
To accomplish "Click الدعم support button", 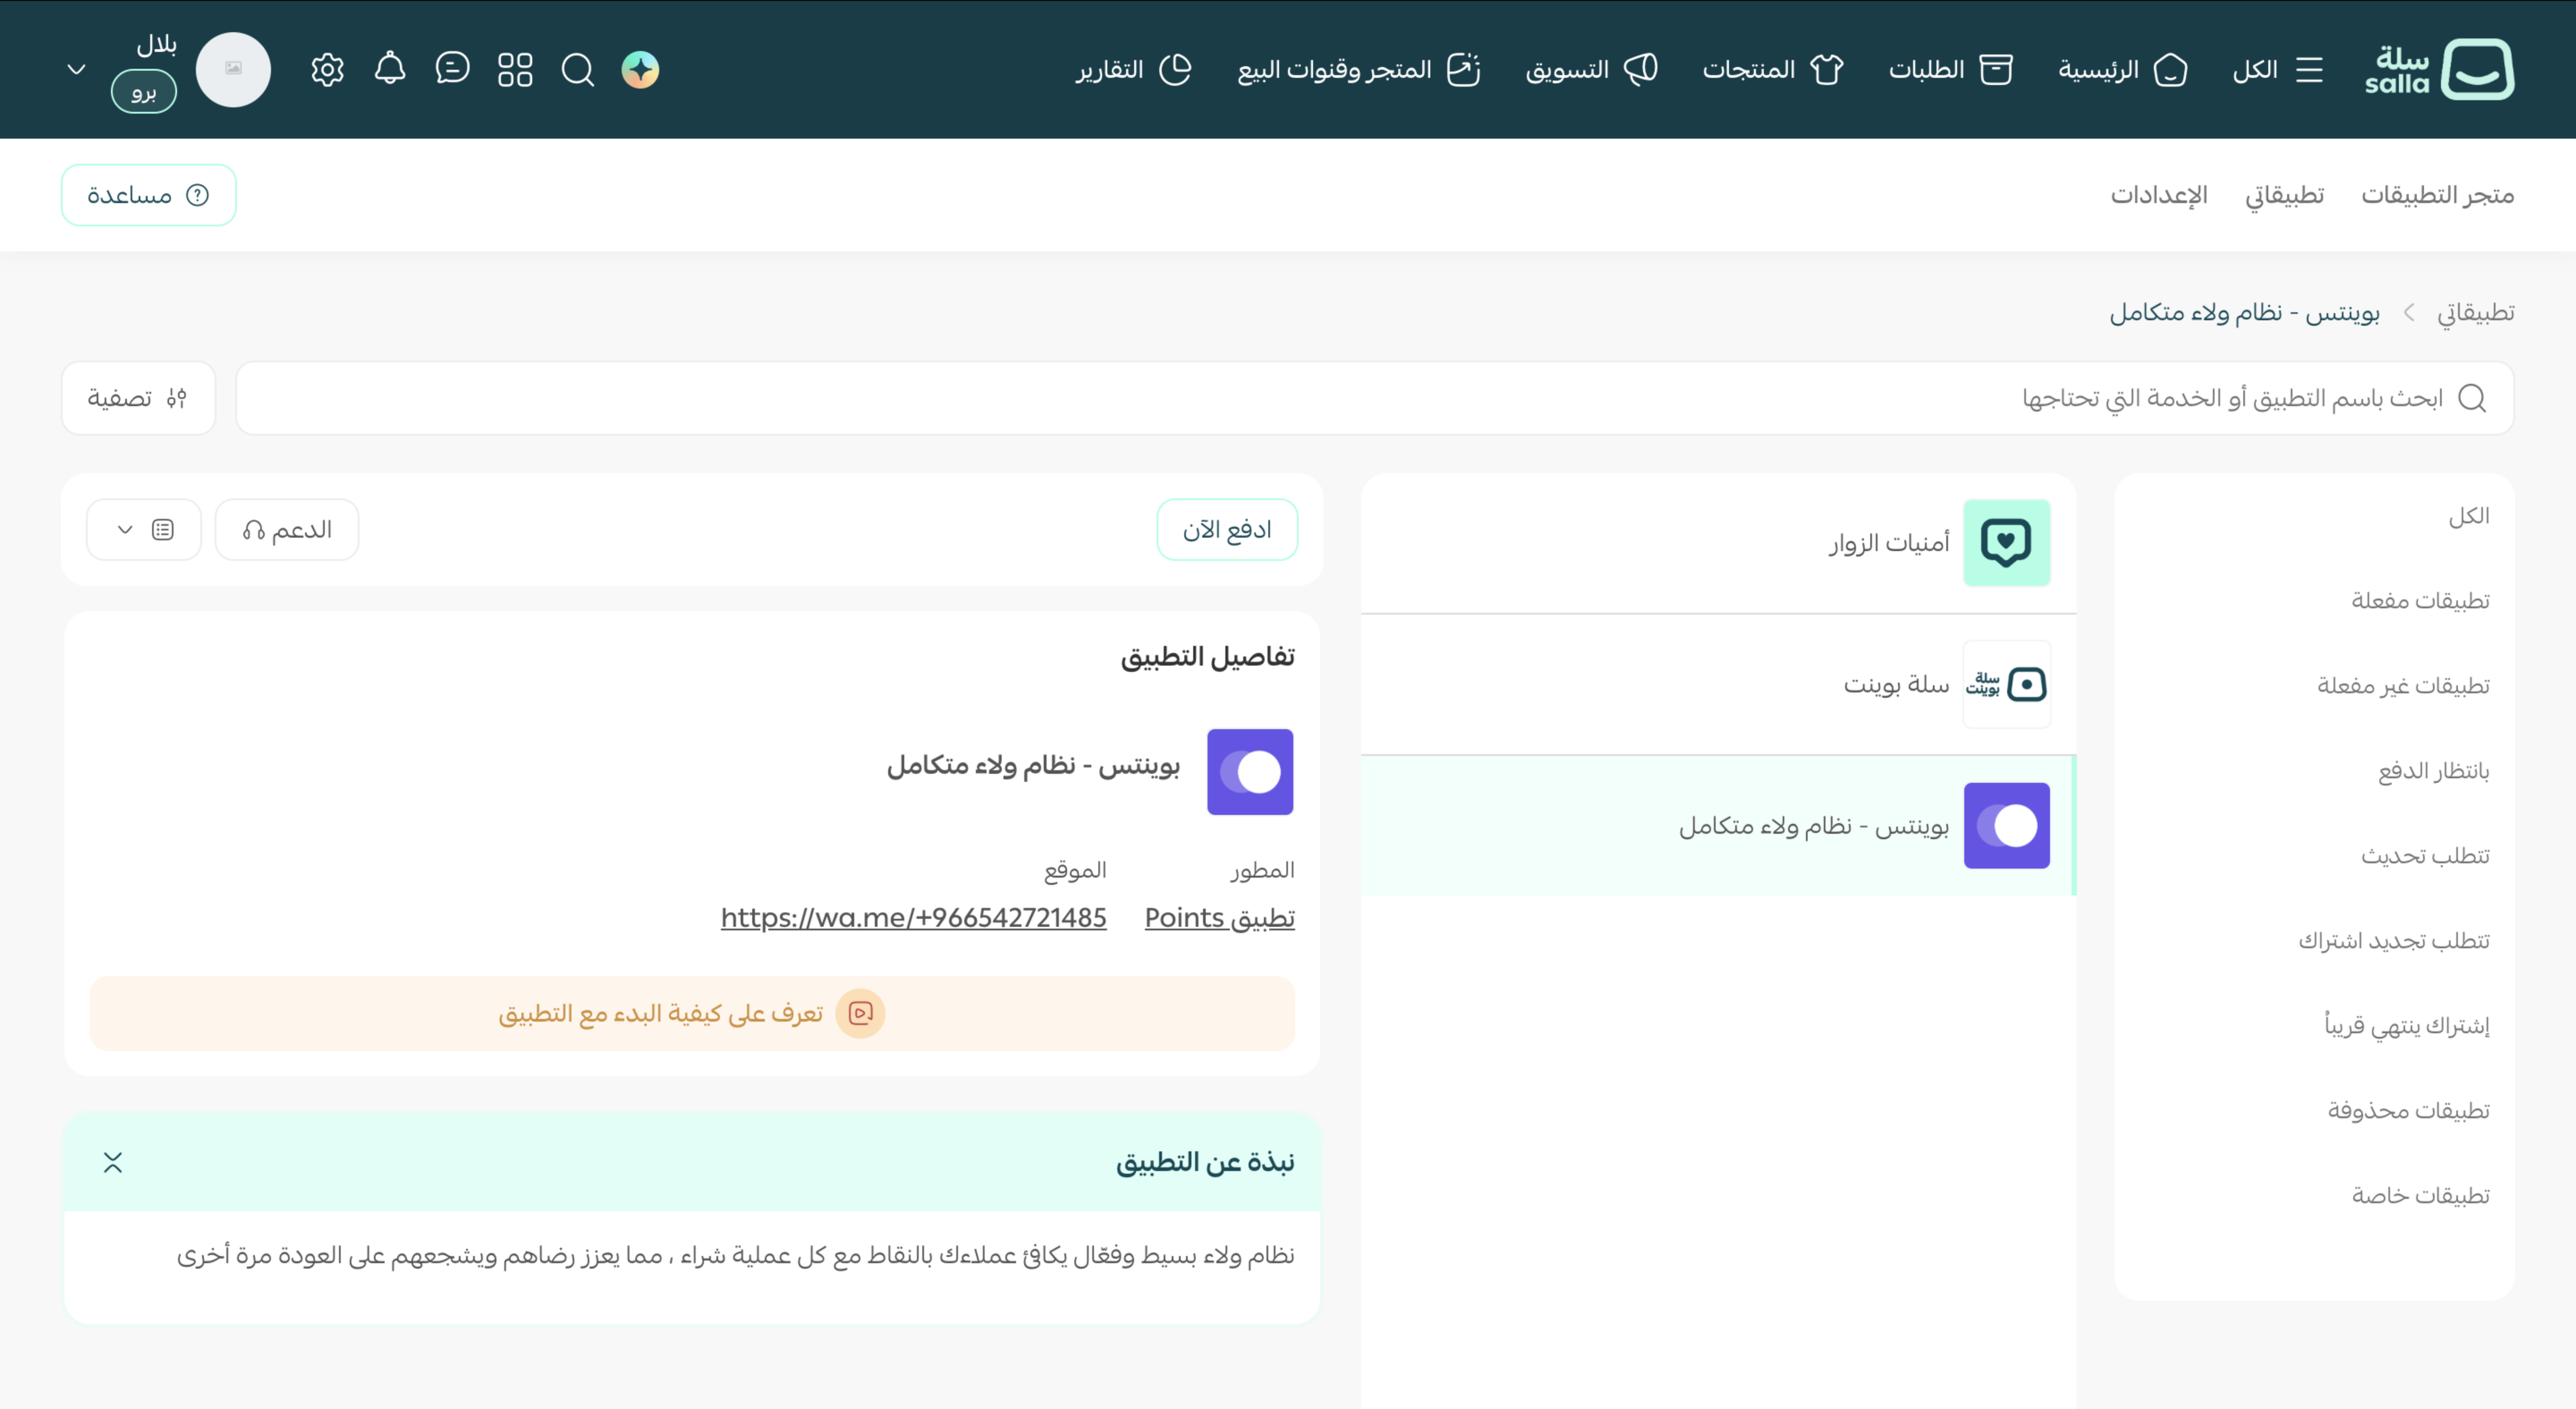I will 287,530.
